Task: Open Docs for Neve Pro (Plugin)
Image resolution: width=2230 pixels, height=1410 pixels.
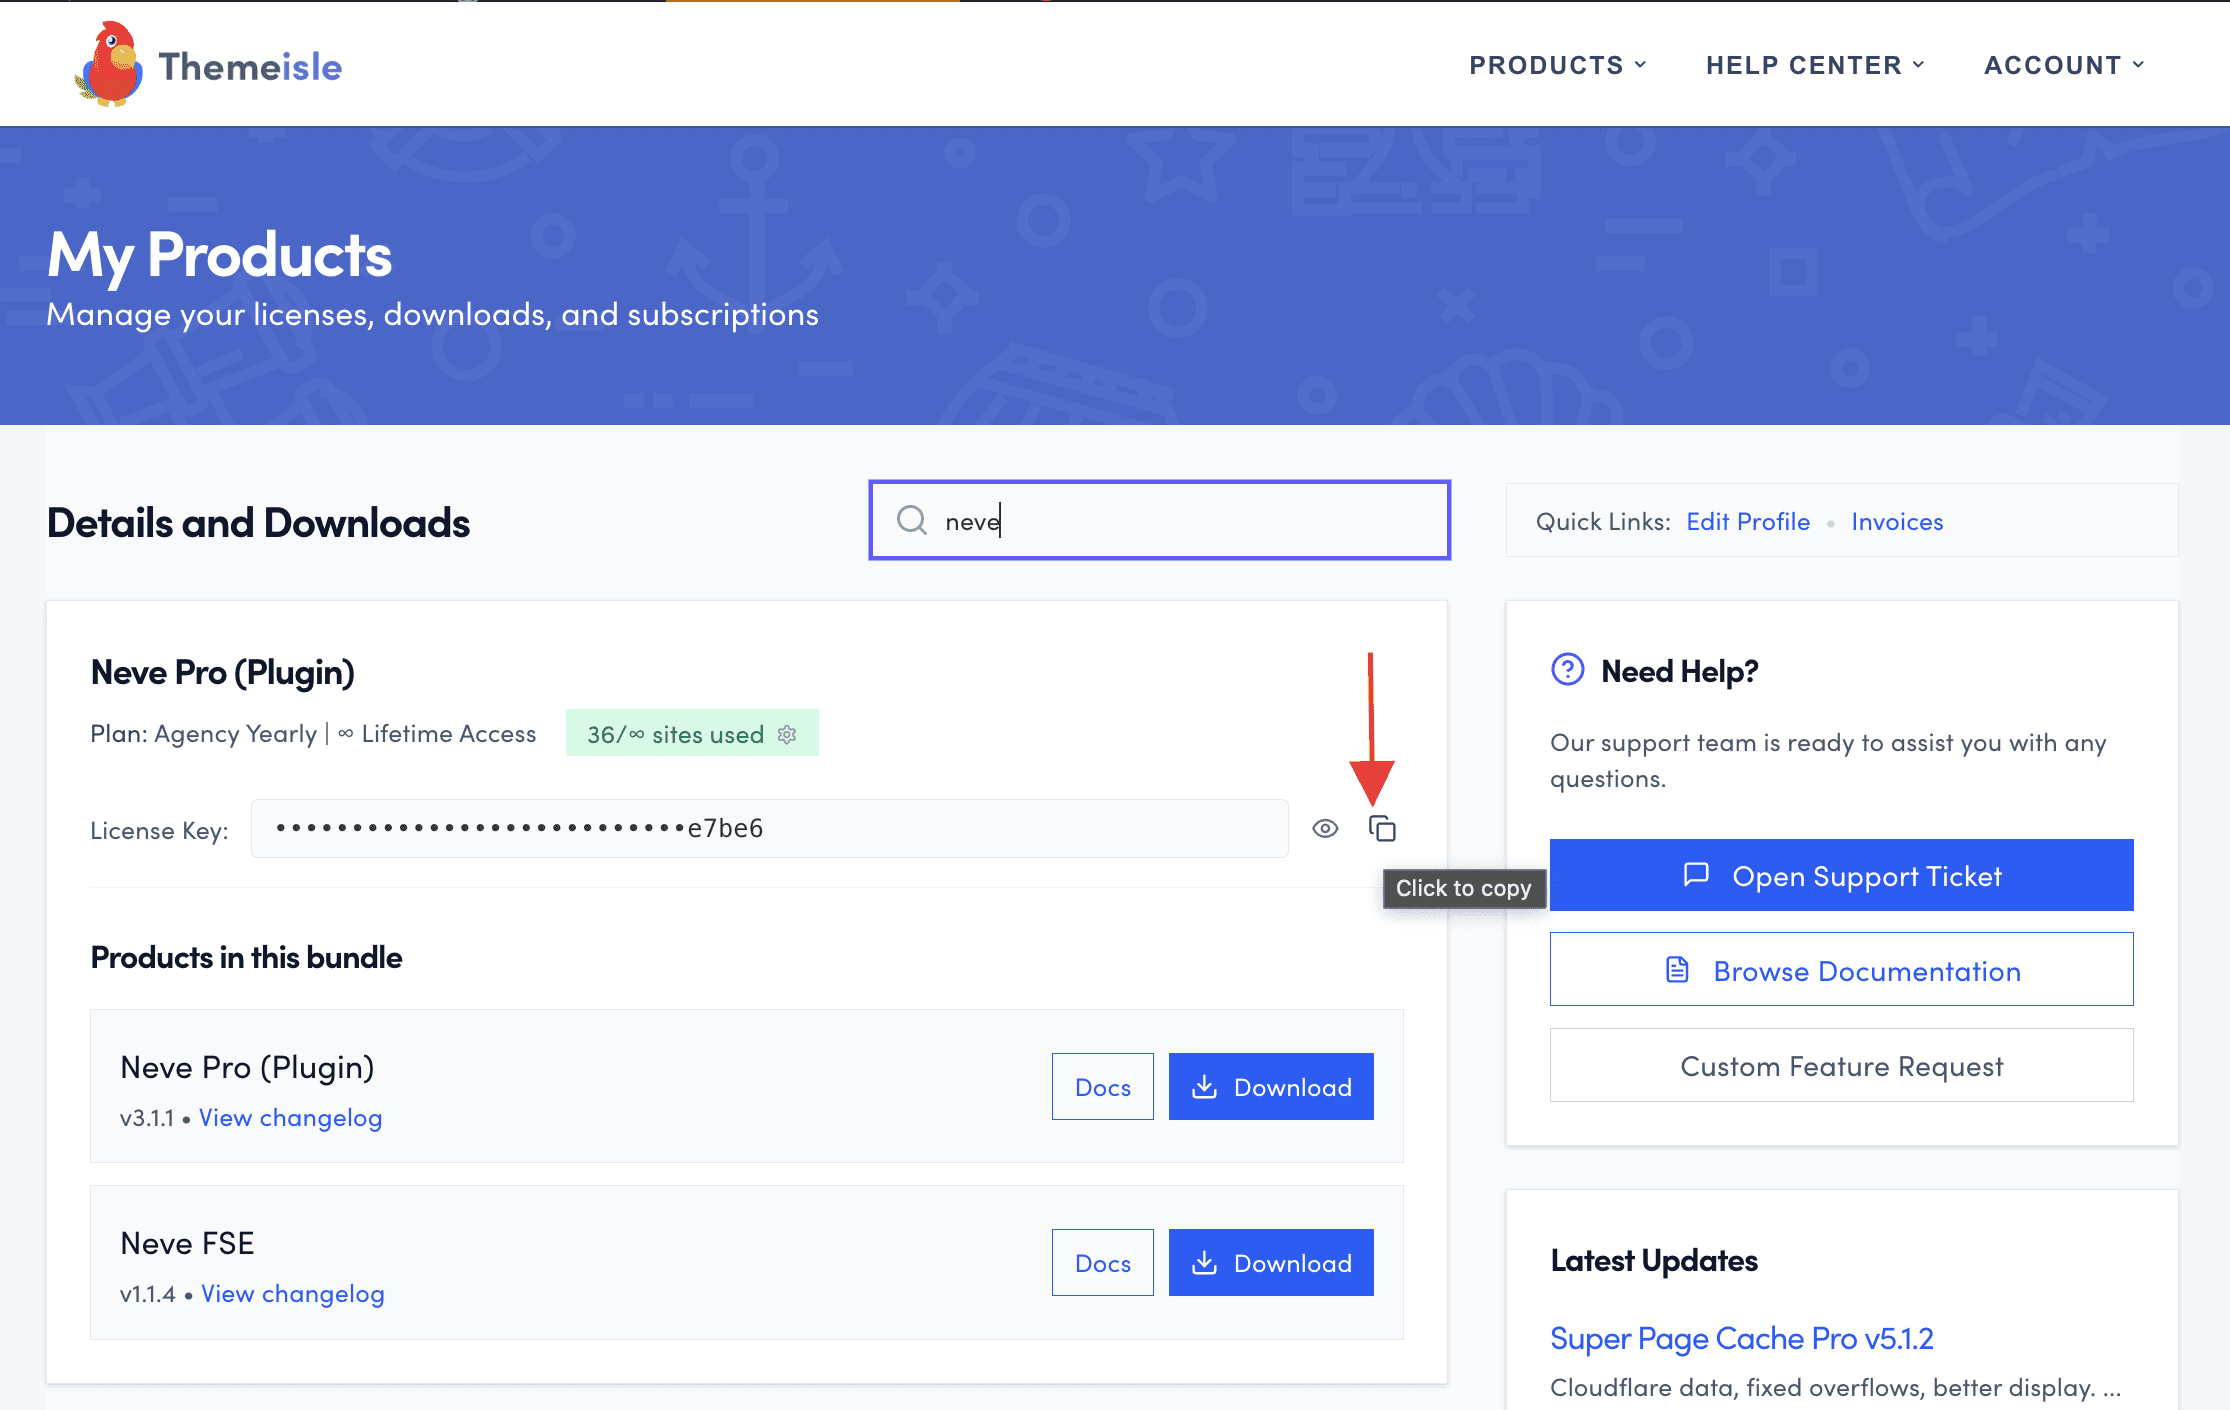Action: (1102, 1086)
